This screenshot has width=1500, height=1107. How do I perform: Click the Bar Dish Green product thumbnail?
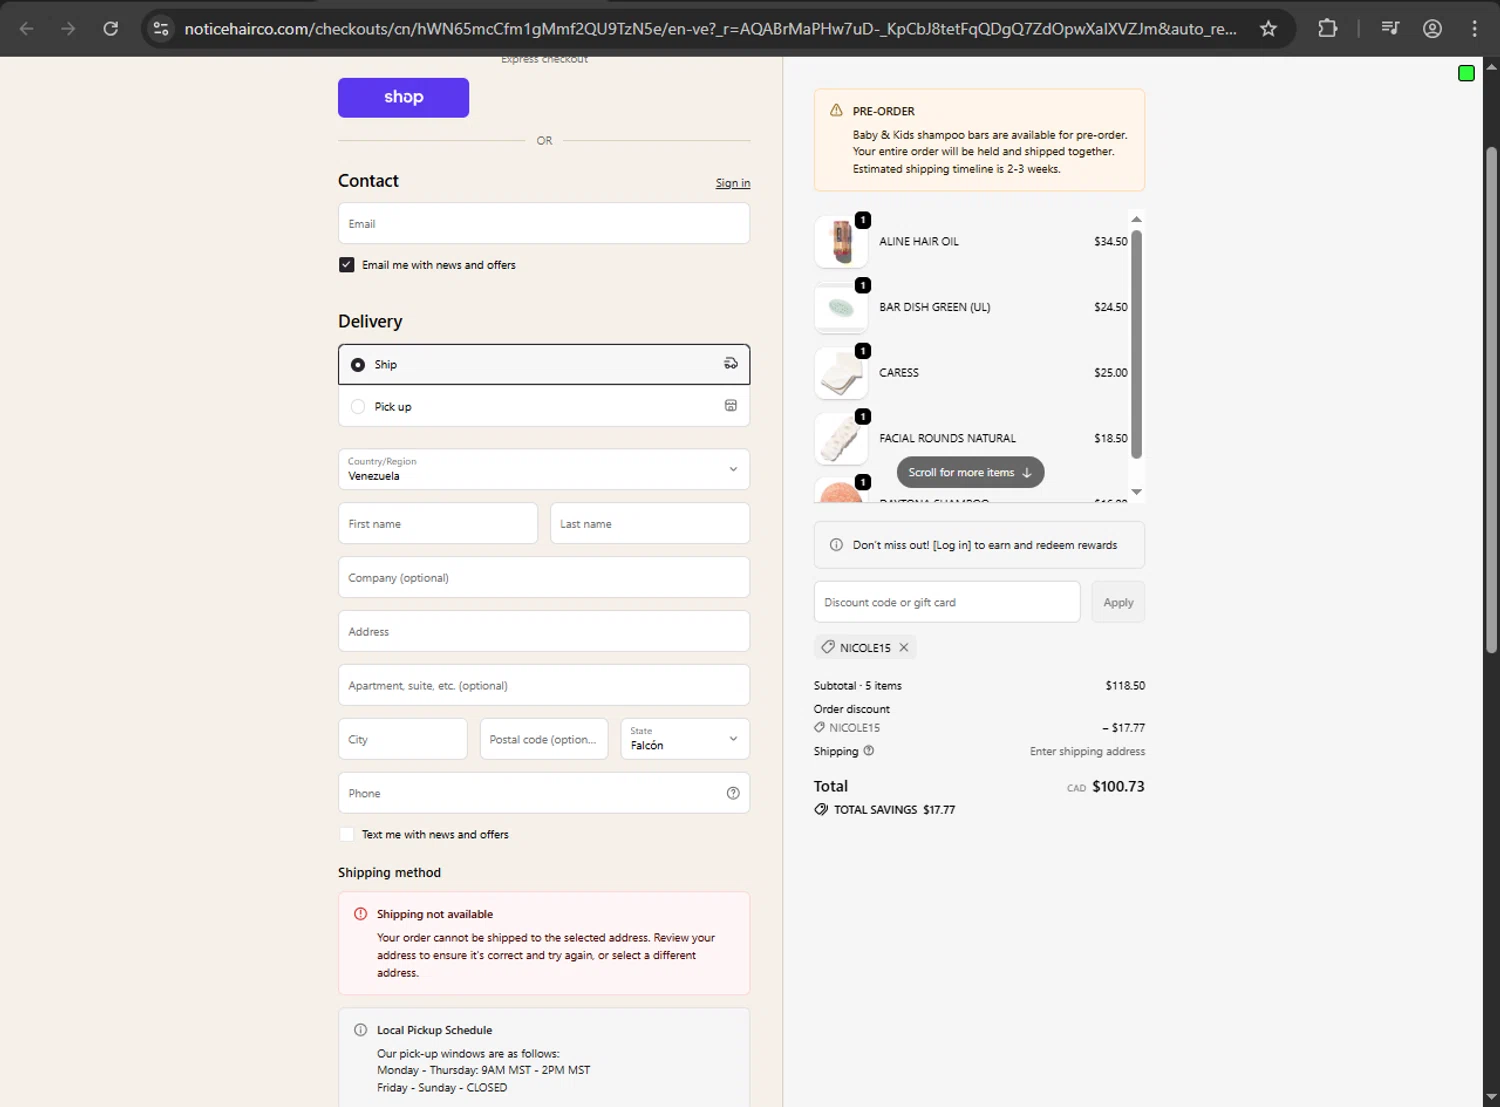(x=841, y=307)
